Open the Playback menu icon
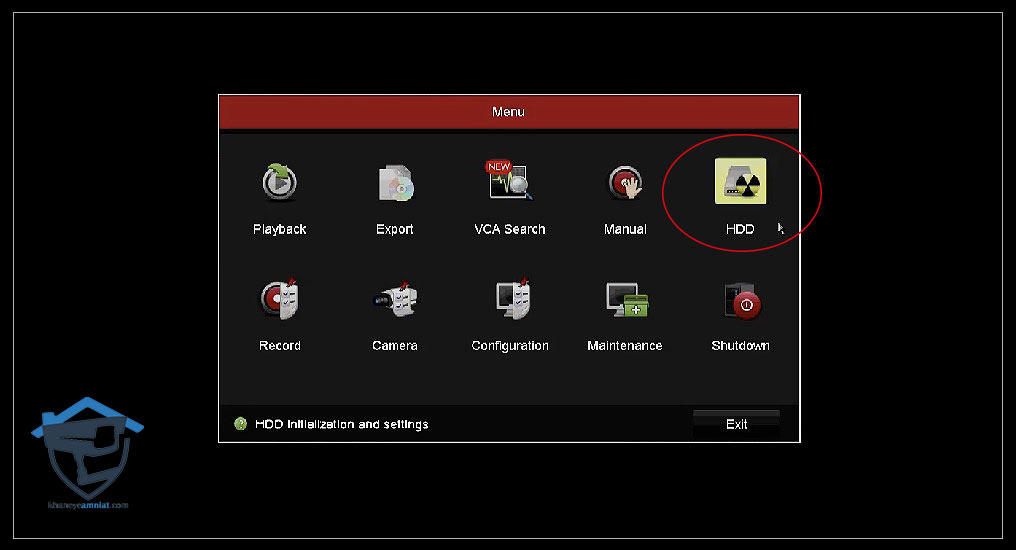This screenshot has height=550, width=1016. [x=279, y=183]
